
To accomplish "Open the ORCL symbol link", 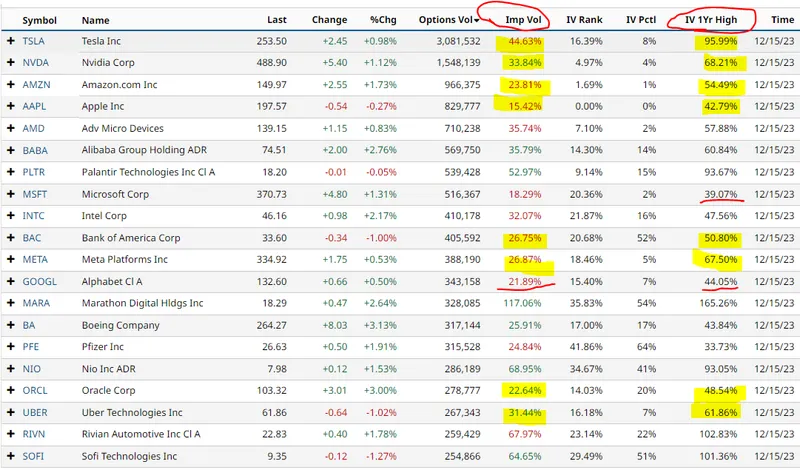I will [x=35, y=390].
